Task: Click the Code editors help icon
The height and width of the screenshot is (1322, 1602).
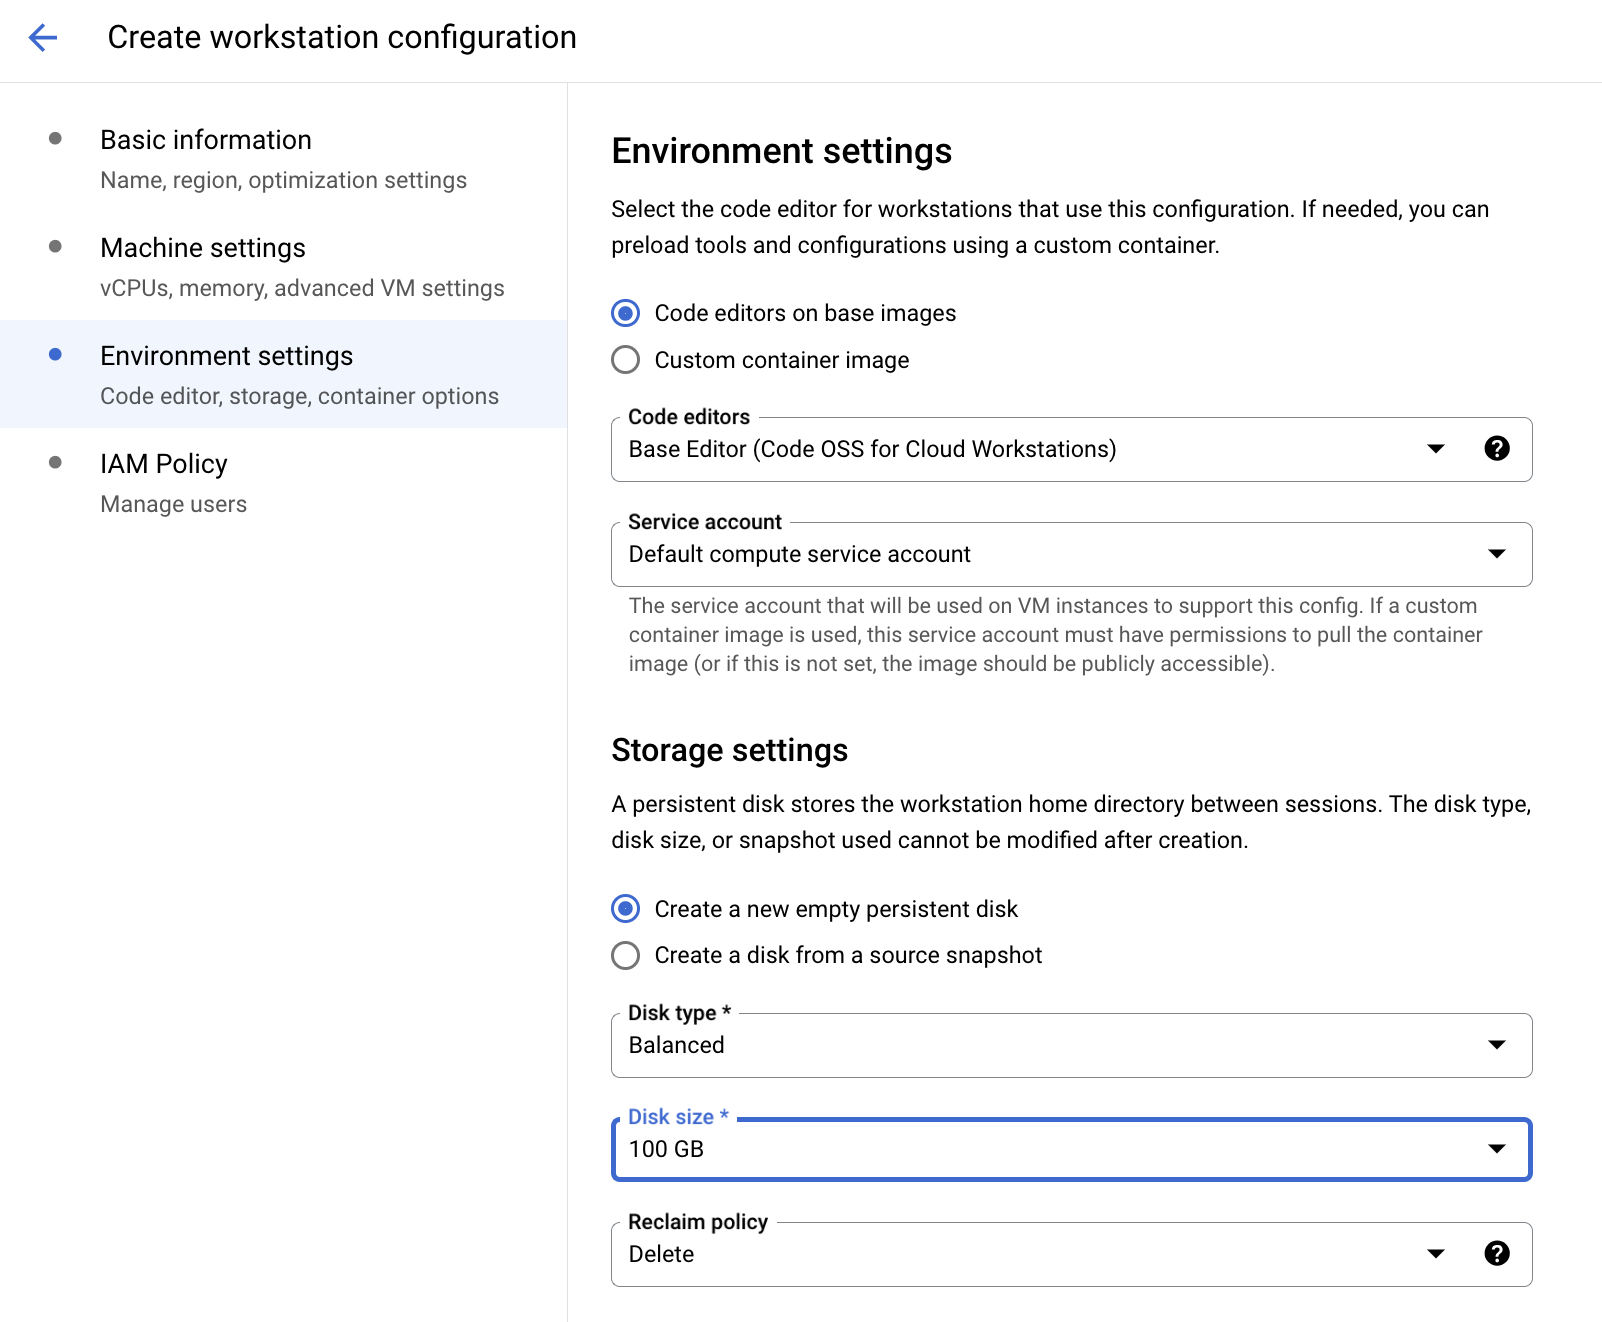Action: [1496, 449]
